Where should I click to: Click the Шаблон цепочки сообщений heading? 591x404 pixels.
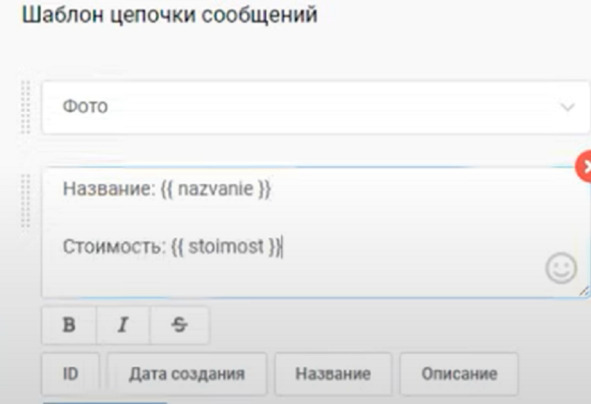pyautogui.click(x=170, y=15)
